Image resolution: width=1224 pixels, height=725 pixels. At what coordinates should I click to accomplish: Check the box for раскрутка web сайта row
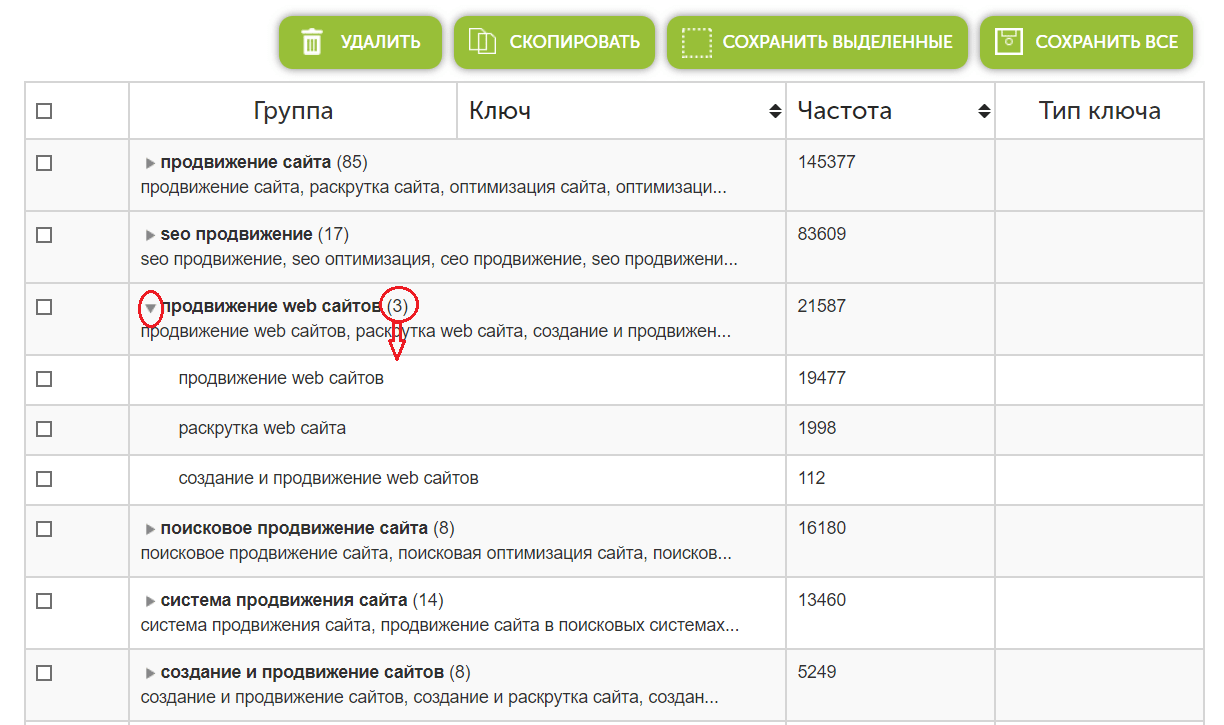(44, 429)
